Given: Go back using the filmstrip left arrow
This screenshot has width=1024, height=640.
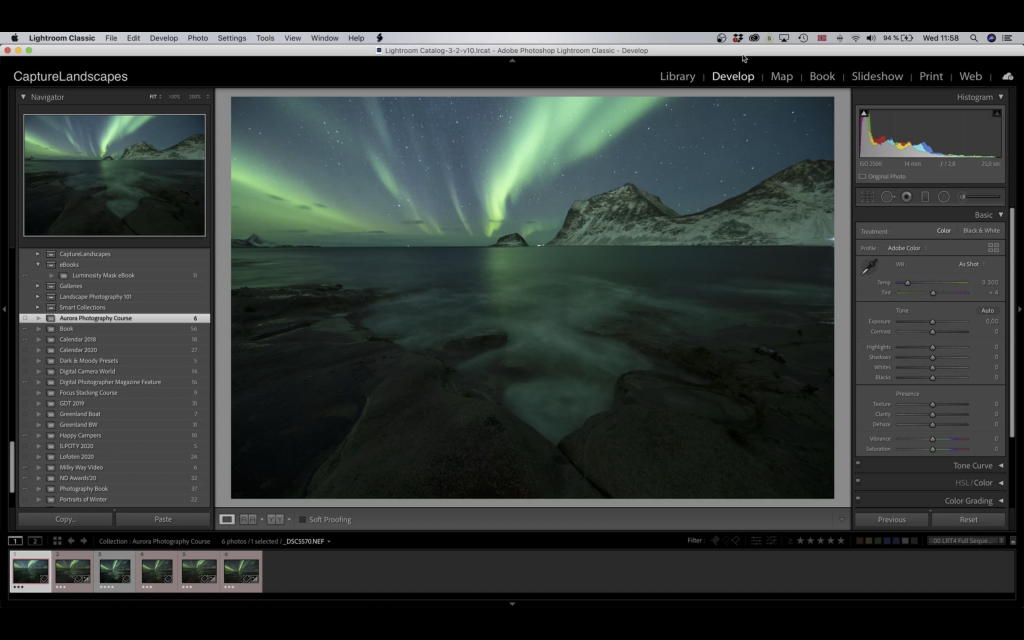Looking at the screenshot, I should point(71,541).
